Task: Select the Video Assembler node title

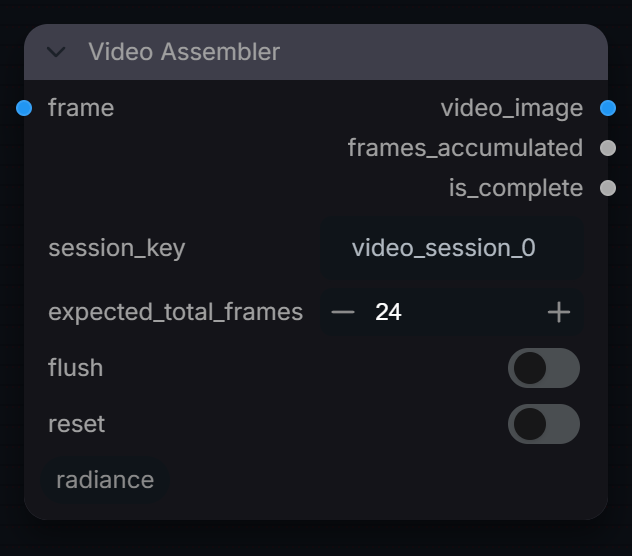Action: [184, 52]
